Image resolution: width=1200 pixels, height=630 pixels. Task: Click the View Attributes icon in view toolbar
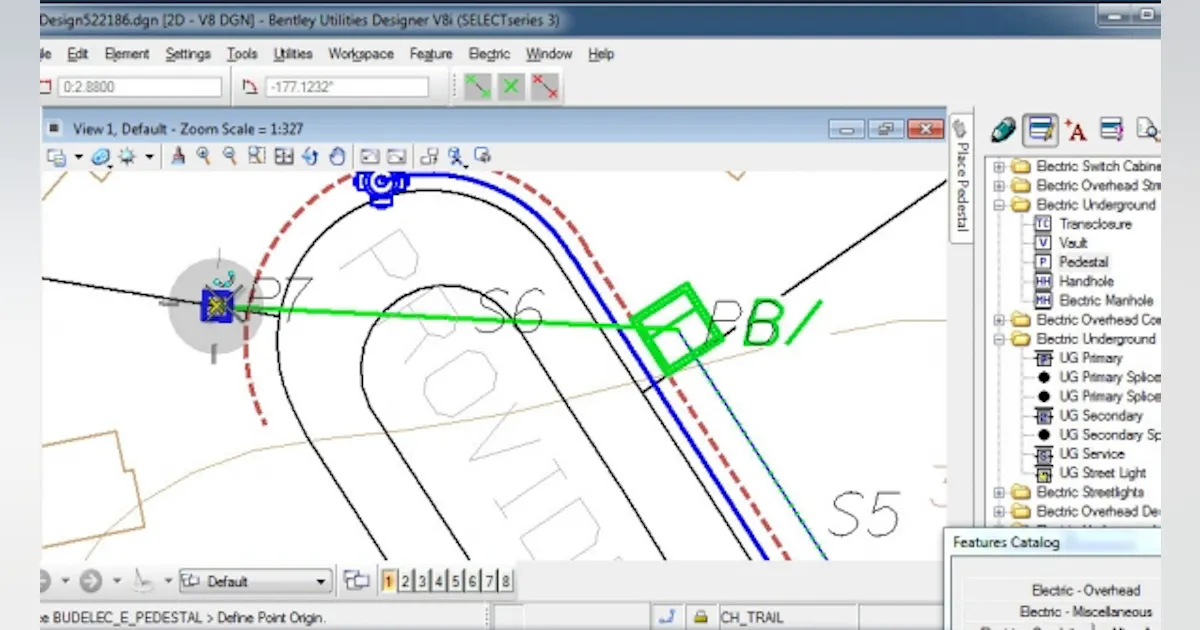56,157
